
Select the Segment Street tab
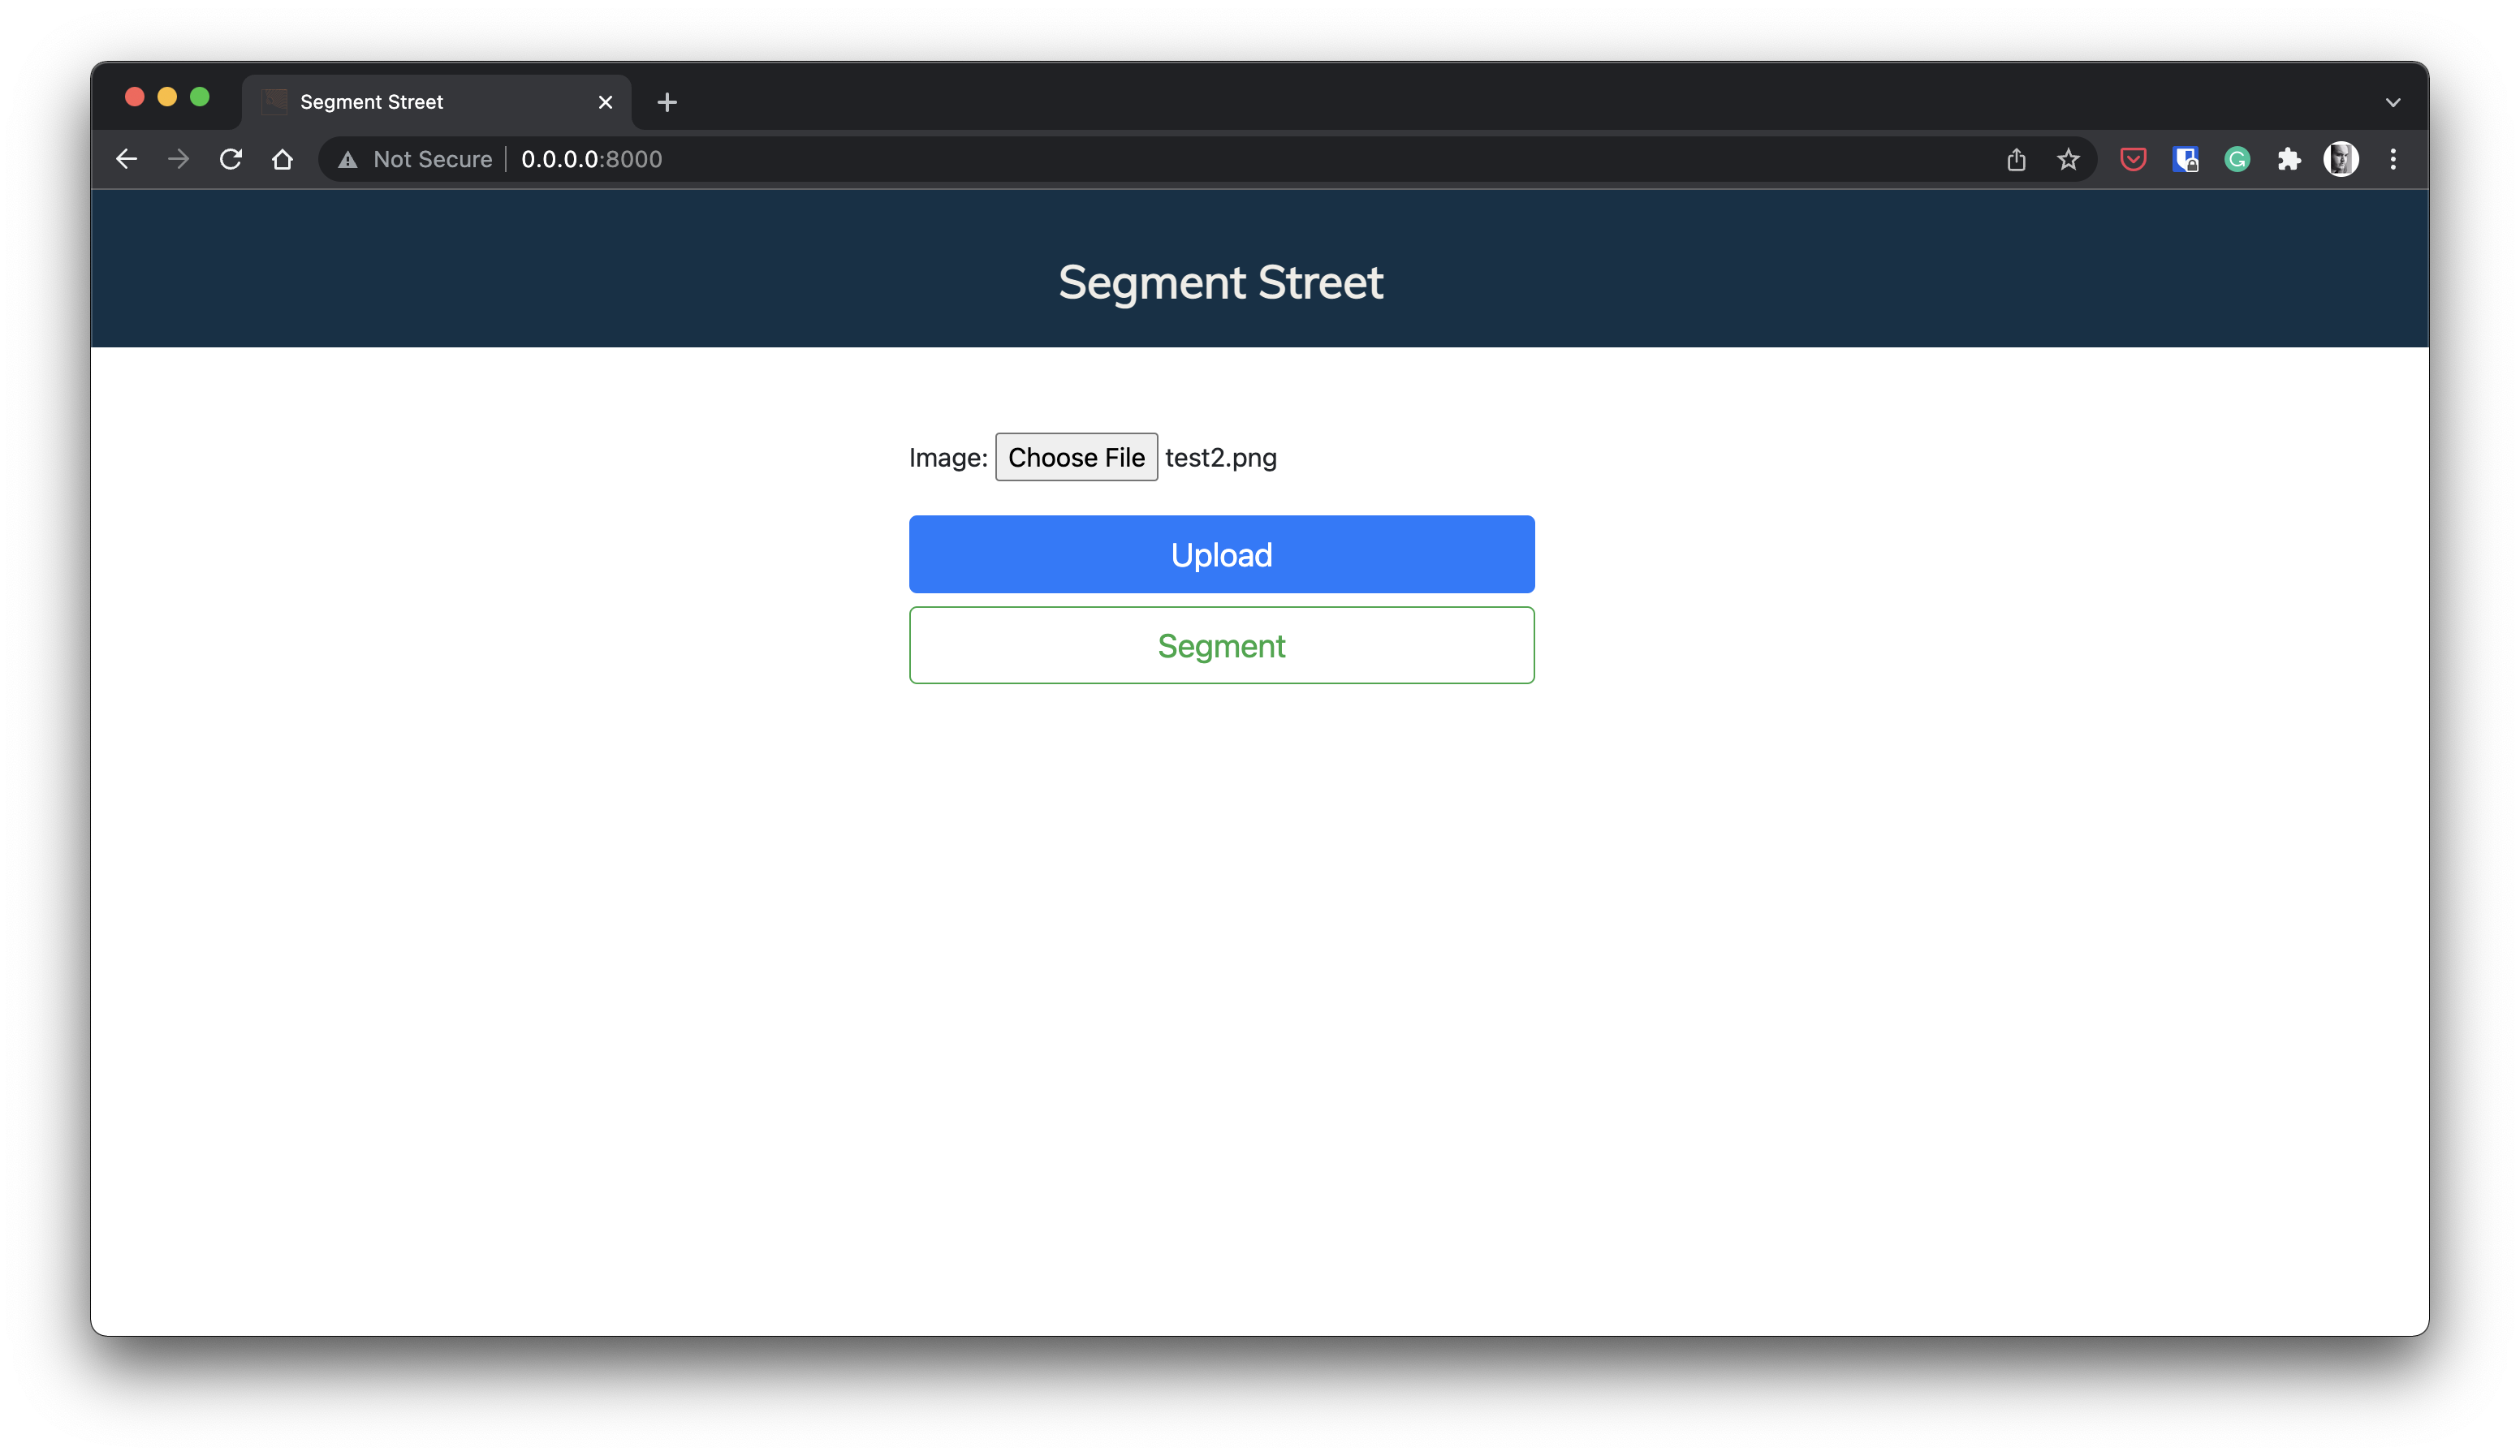pos(436,102)
